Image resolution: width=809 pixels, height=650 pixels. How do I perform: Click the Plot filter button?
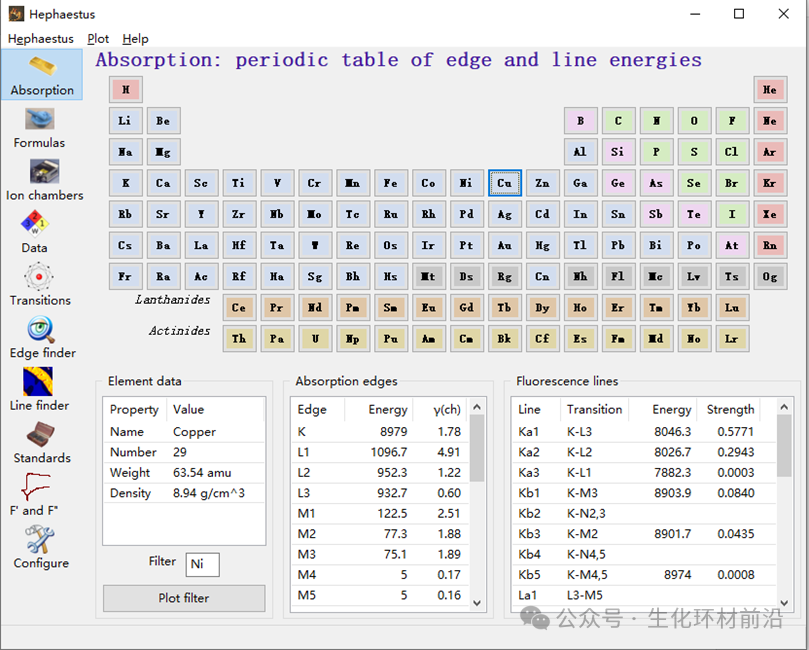coord(184,598)
